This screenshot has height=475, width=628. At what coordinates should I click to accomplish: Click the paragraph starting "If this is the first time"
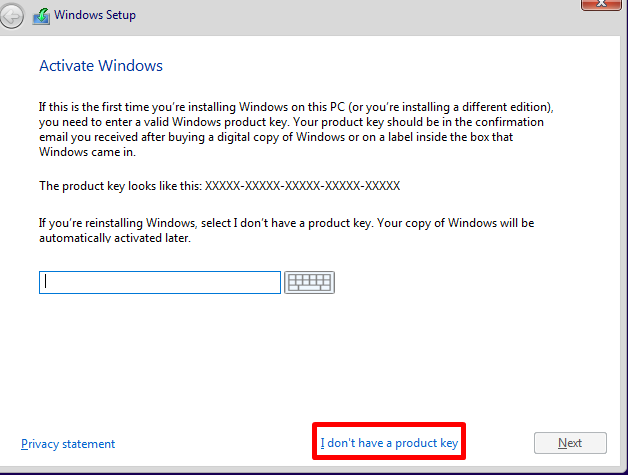click(x=296, y=129)
